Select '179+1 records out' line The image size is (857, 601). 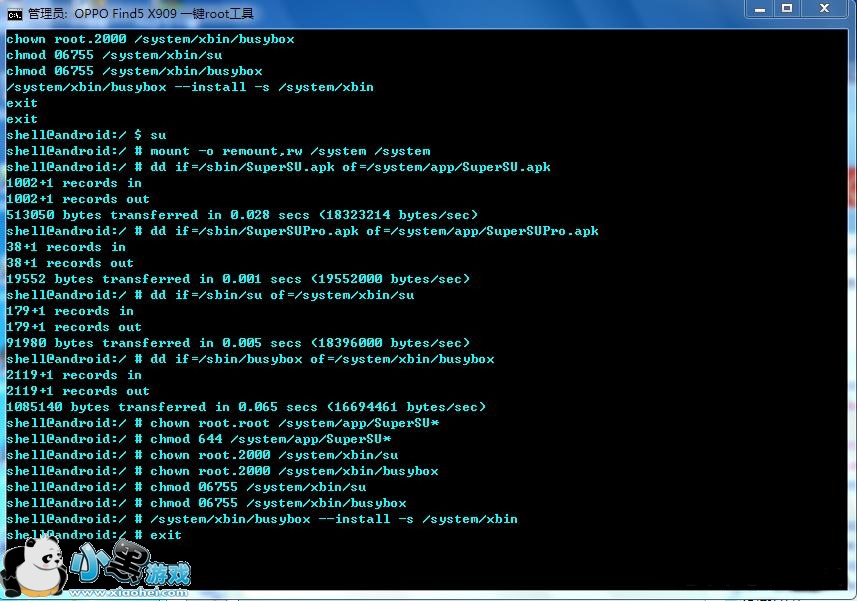[x=74, y=327]
